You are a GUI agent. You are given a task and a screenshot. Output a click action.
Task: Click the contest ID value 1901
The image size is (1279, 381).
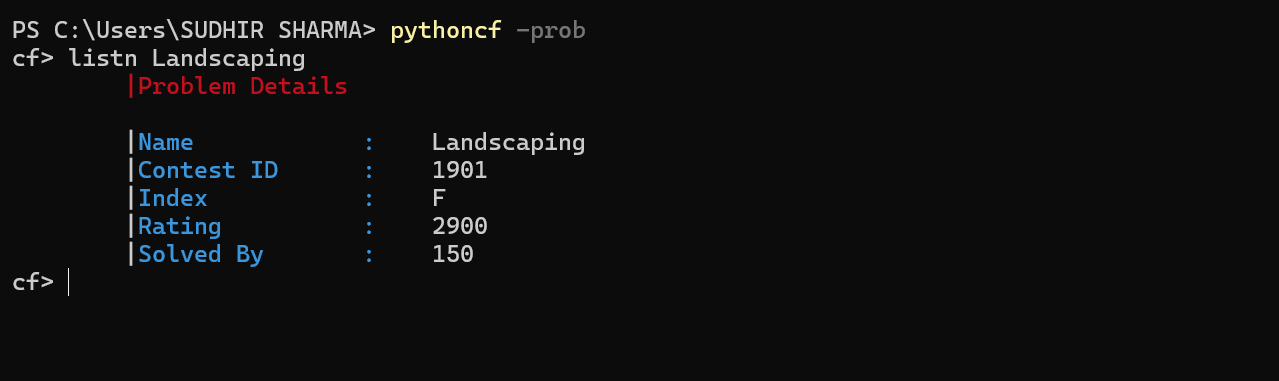tap(459, 170)
